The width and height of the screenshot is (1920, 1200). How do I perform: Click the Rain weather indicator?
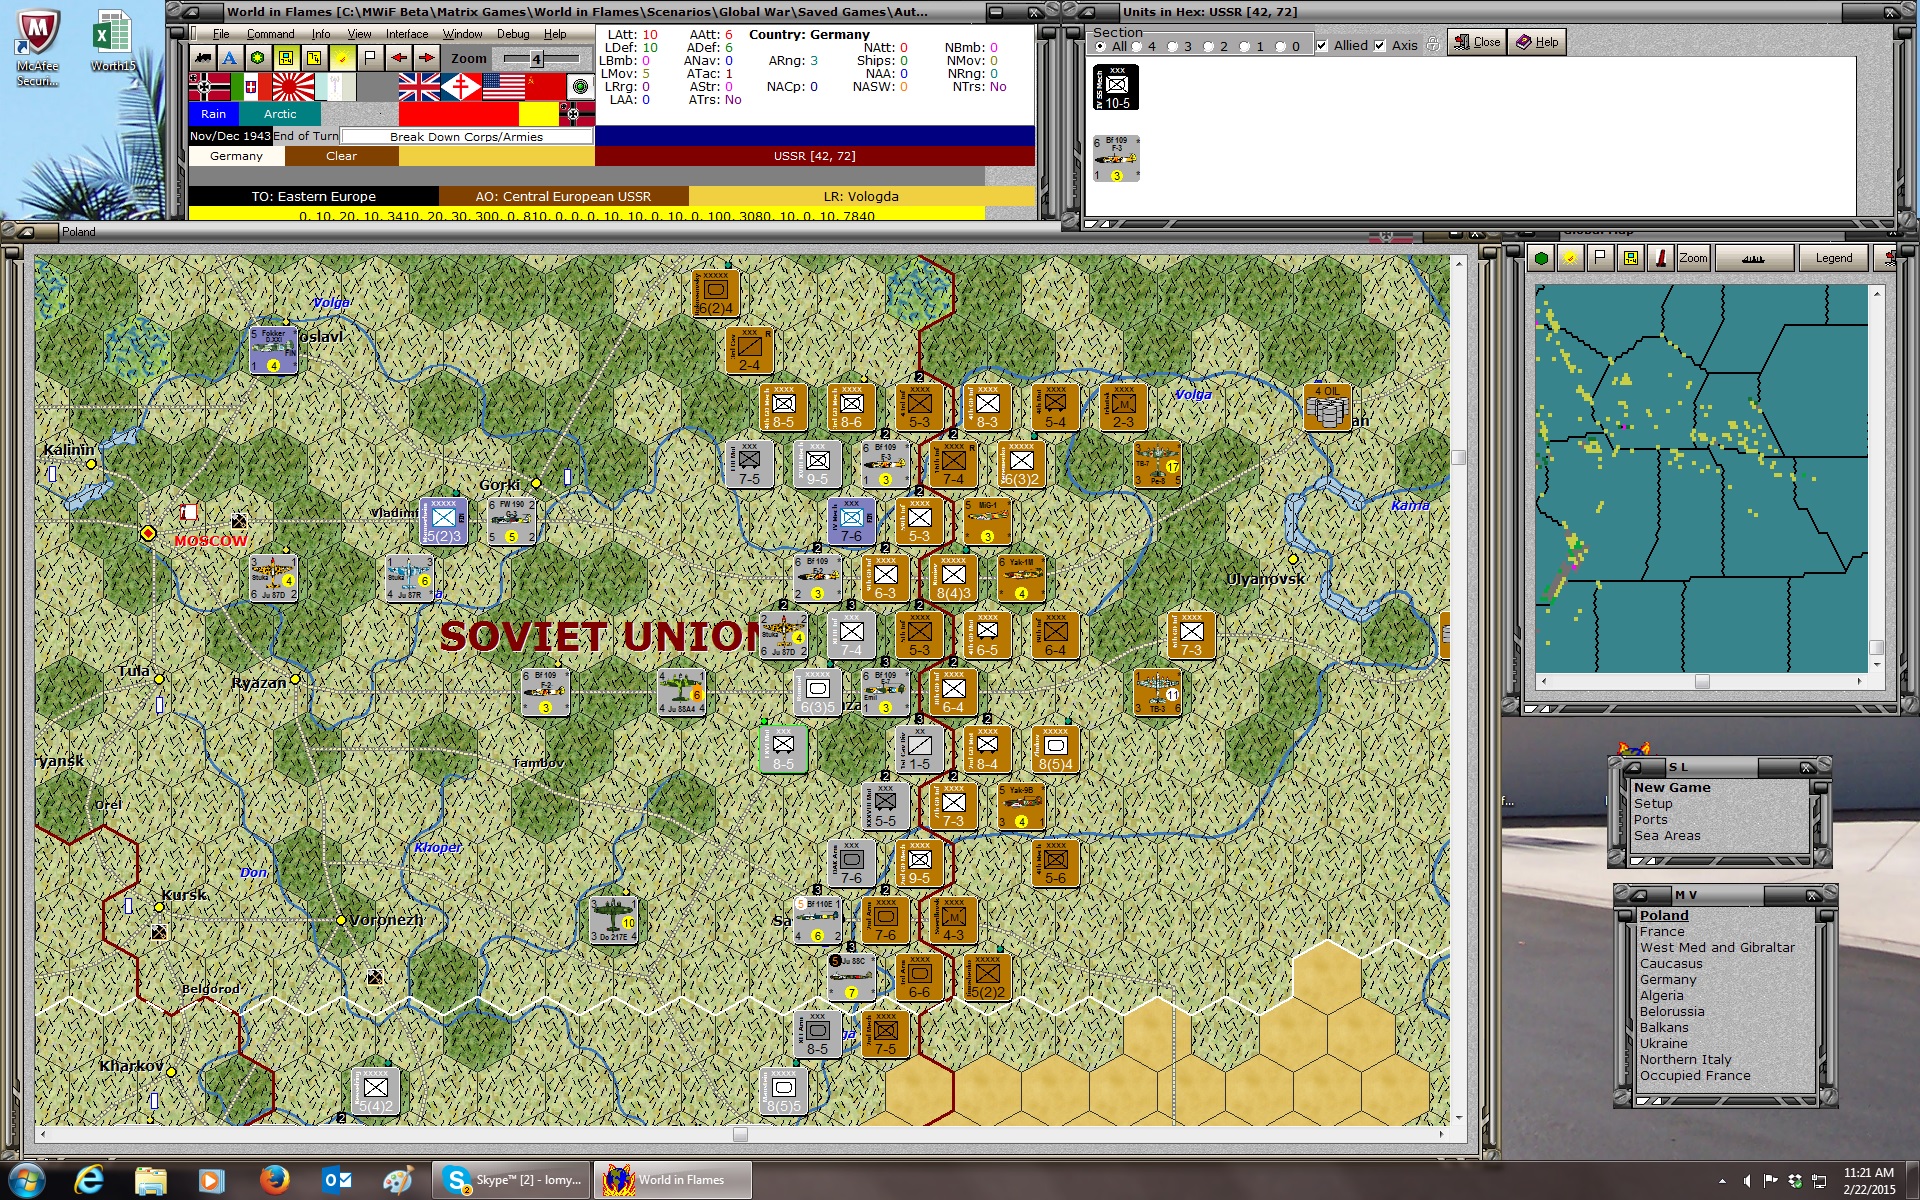pos(214,114)
